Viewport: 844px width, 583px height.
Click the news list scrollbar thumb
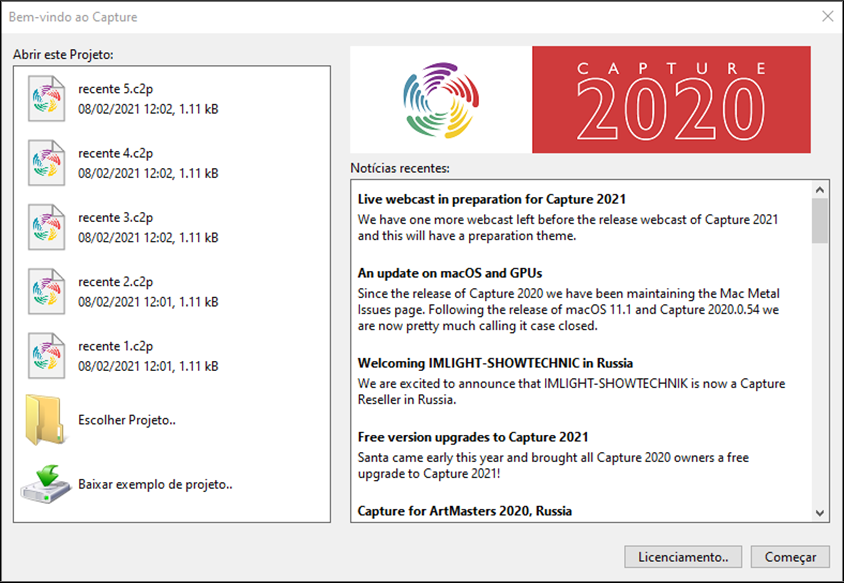click(x=820, y=221)
